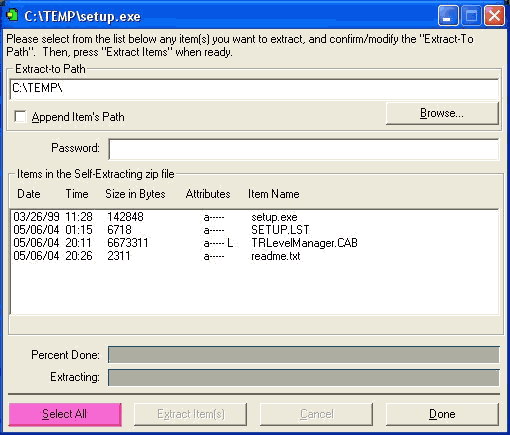Open the Browse... folder dialog
Viewport: 510px width, 435px height.
pos(442,113)
